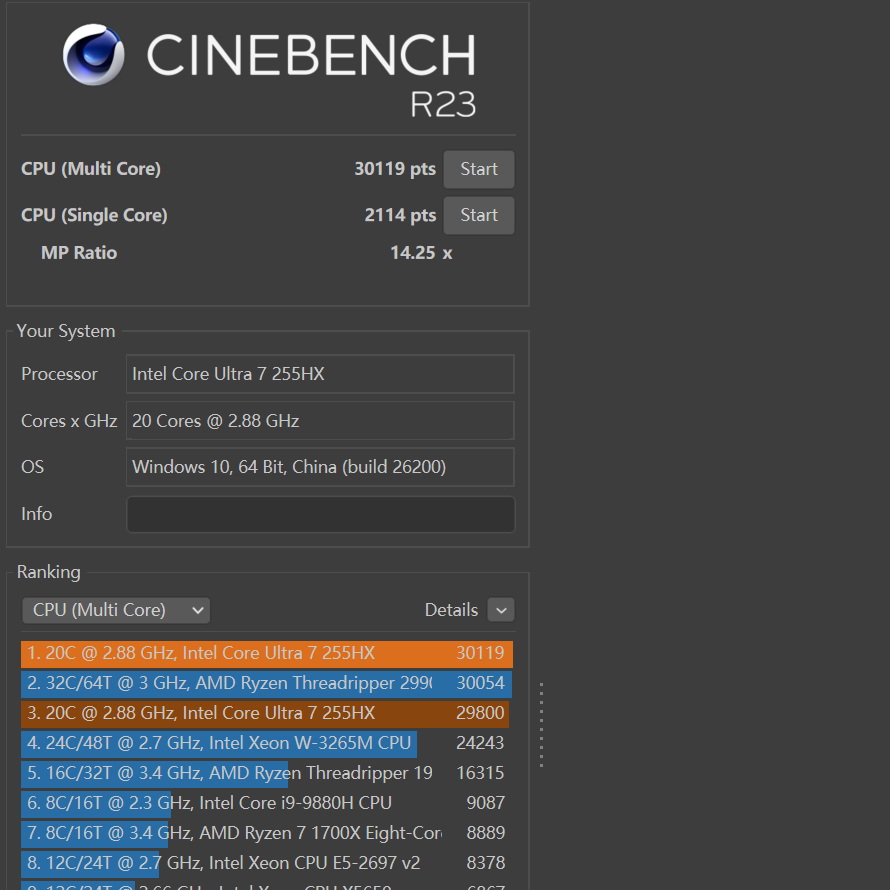The image size is (890, 890).
Task: Select ranking row 2 AMD Ryzen Threadripper 30054
Action: [x=267, y=683]
